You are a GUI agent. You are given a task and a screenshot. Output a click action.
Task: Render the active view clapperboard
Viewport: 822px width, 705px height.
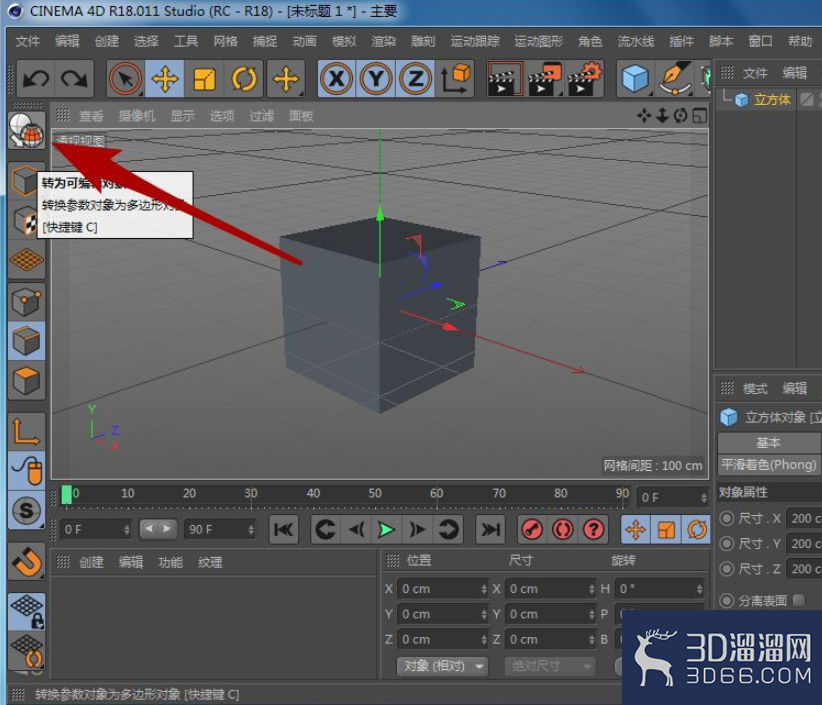tap(504, 79)
